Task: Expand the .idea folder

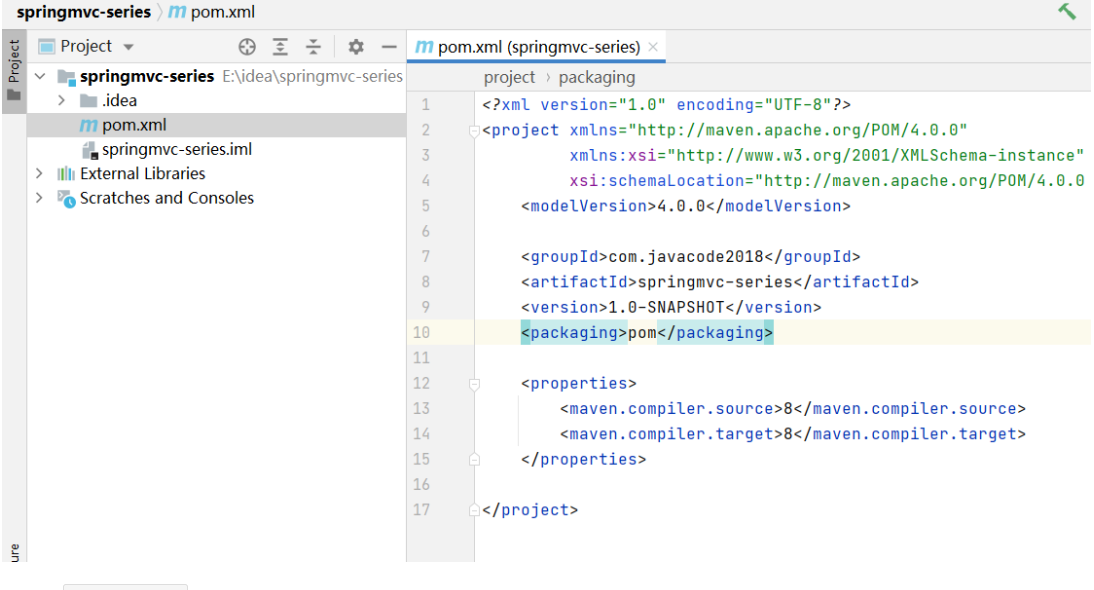Action: pos(62,101)
